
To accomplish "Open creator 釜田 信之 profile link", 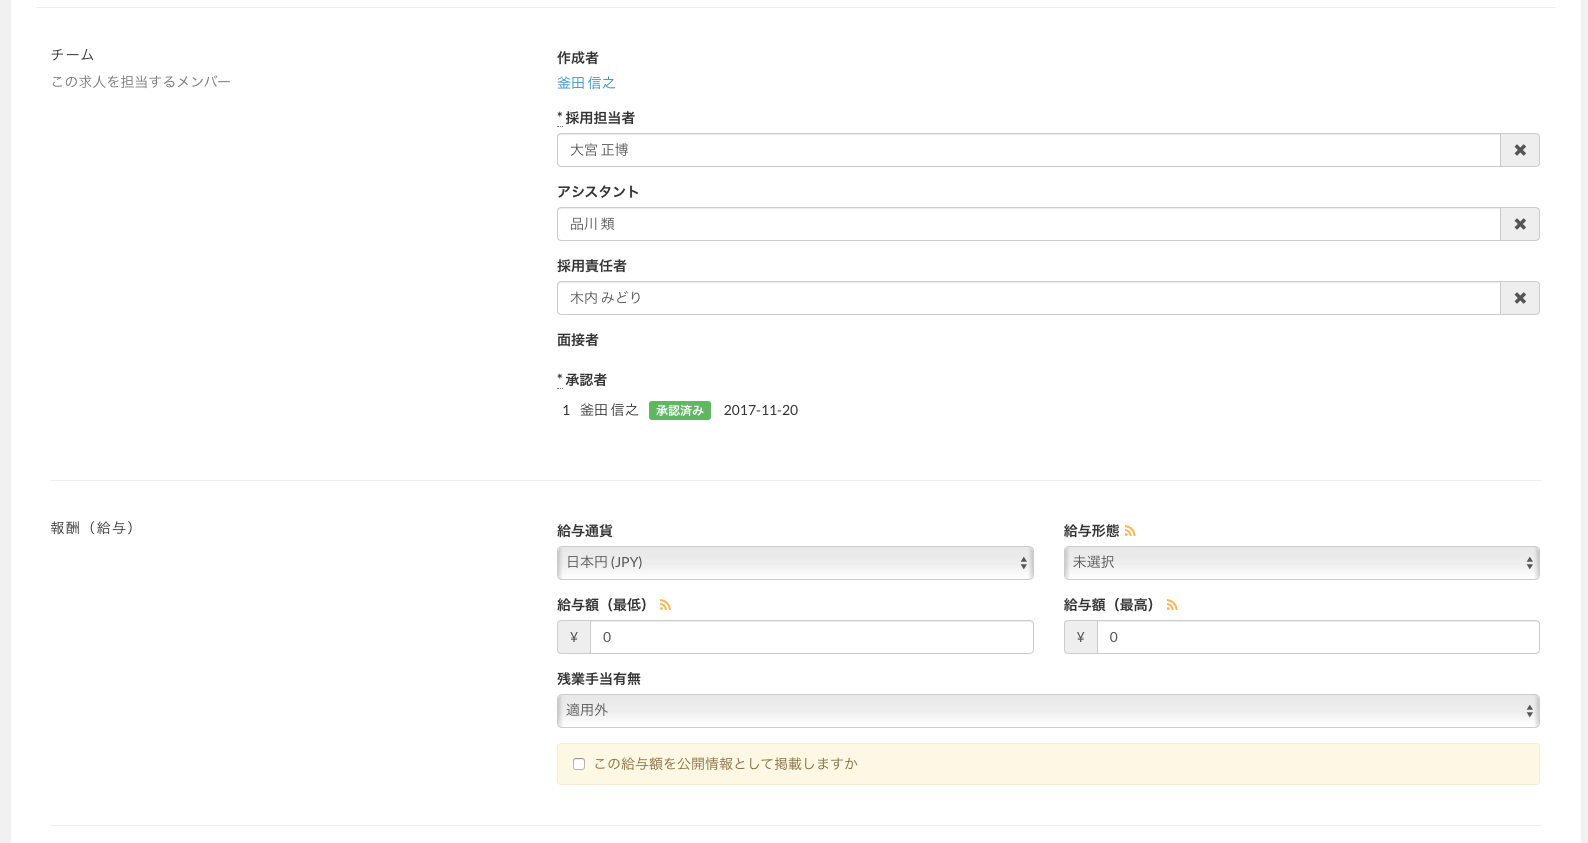I will 586,83.
